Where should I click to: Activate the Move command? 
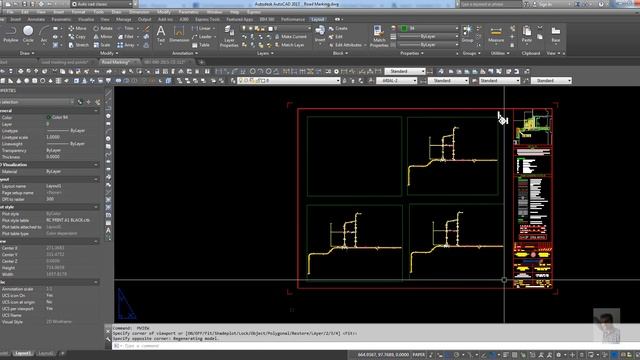coord(78,28)
